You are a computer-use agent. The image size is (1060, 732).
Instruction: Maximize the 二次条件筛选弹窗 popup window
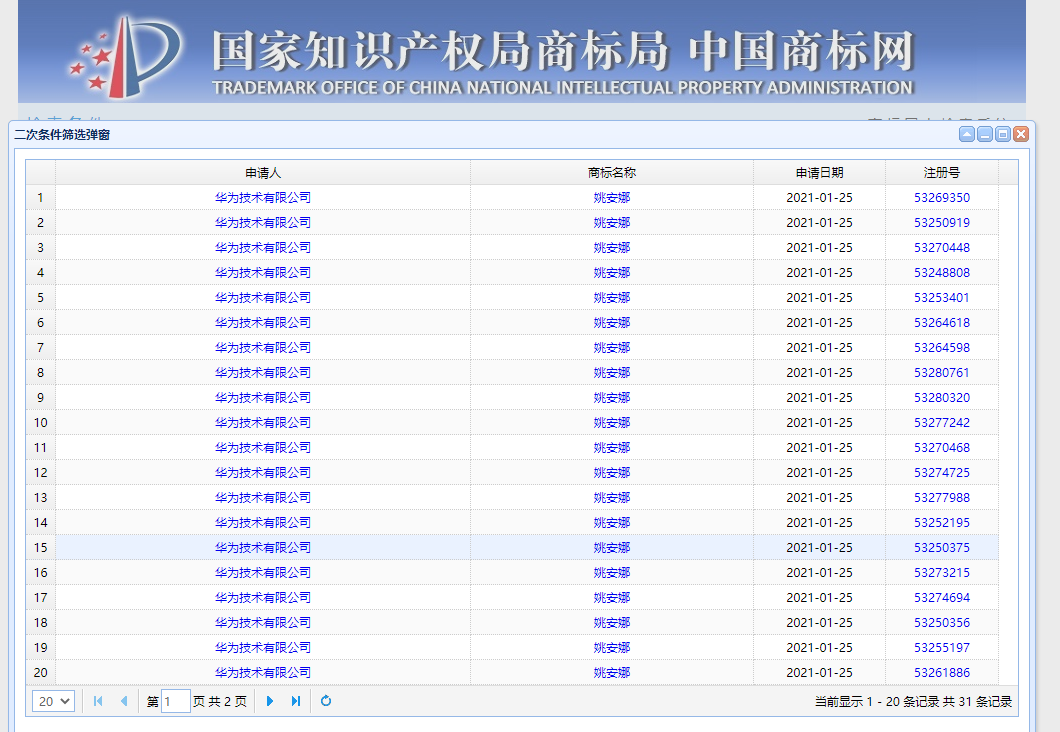1003,134
